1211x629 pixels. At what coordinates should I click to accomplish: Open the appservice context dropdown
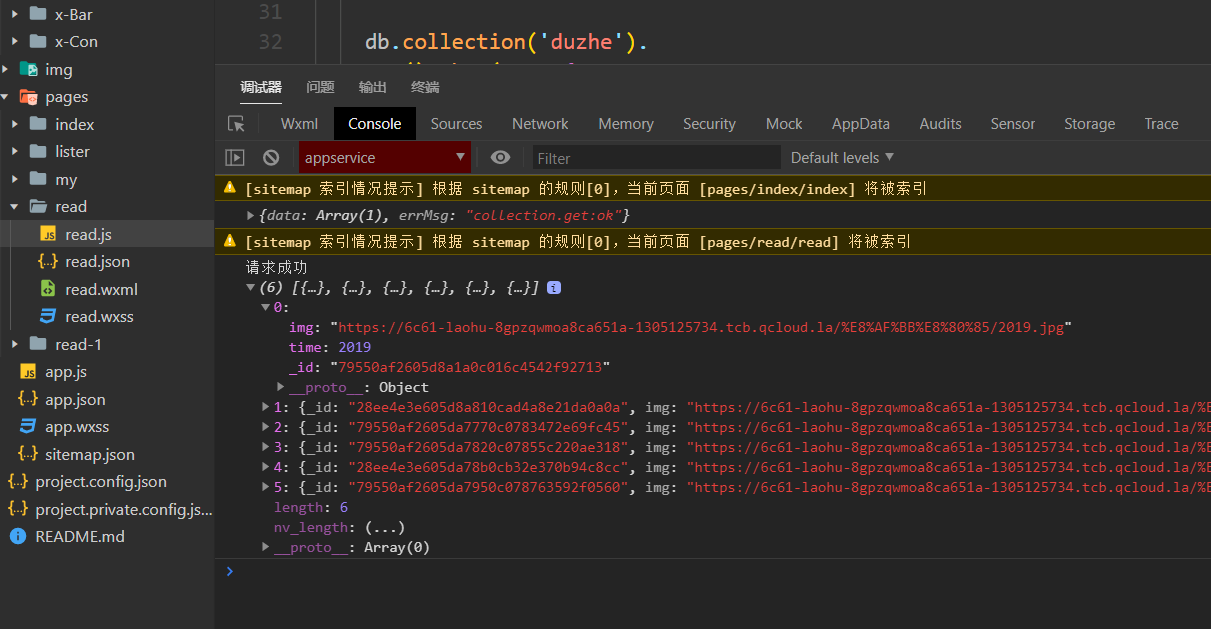coord(384,157)
